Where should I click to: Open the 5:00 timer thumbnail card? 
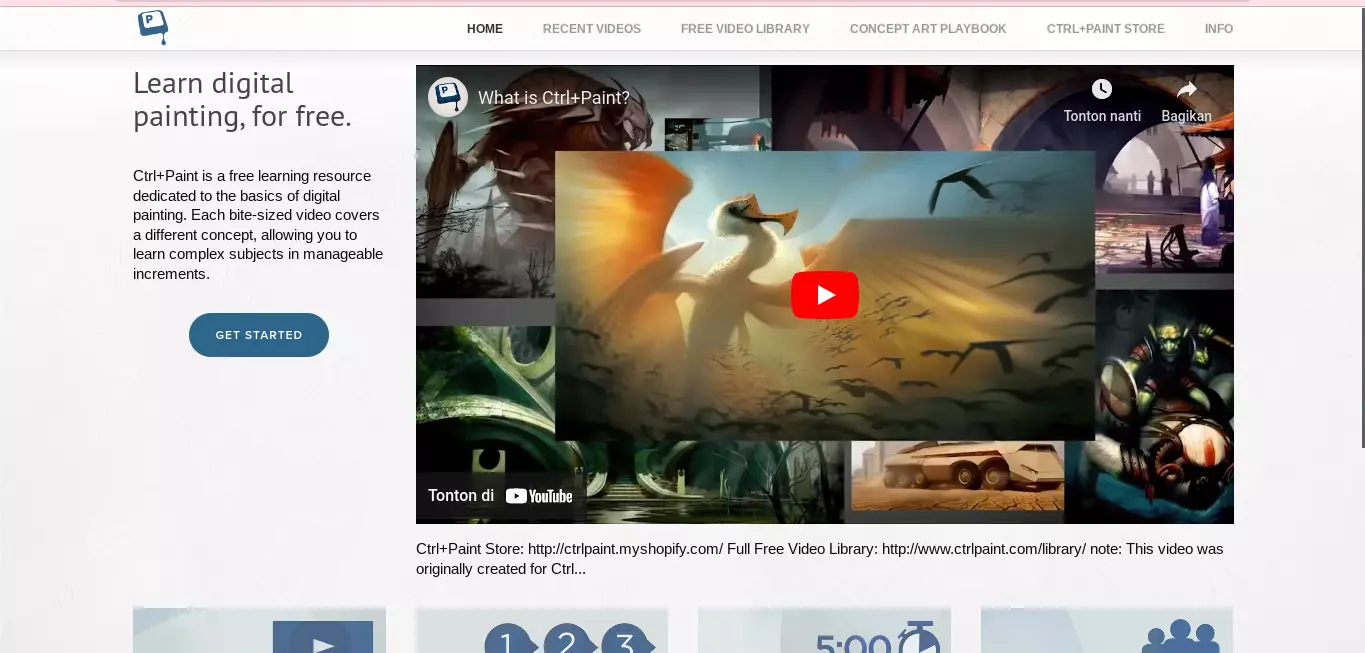click(x=824, y=630)
